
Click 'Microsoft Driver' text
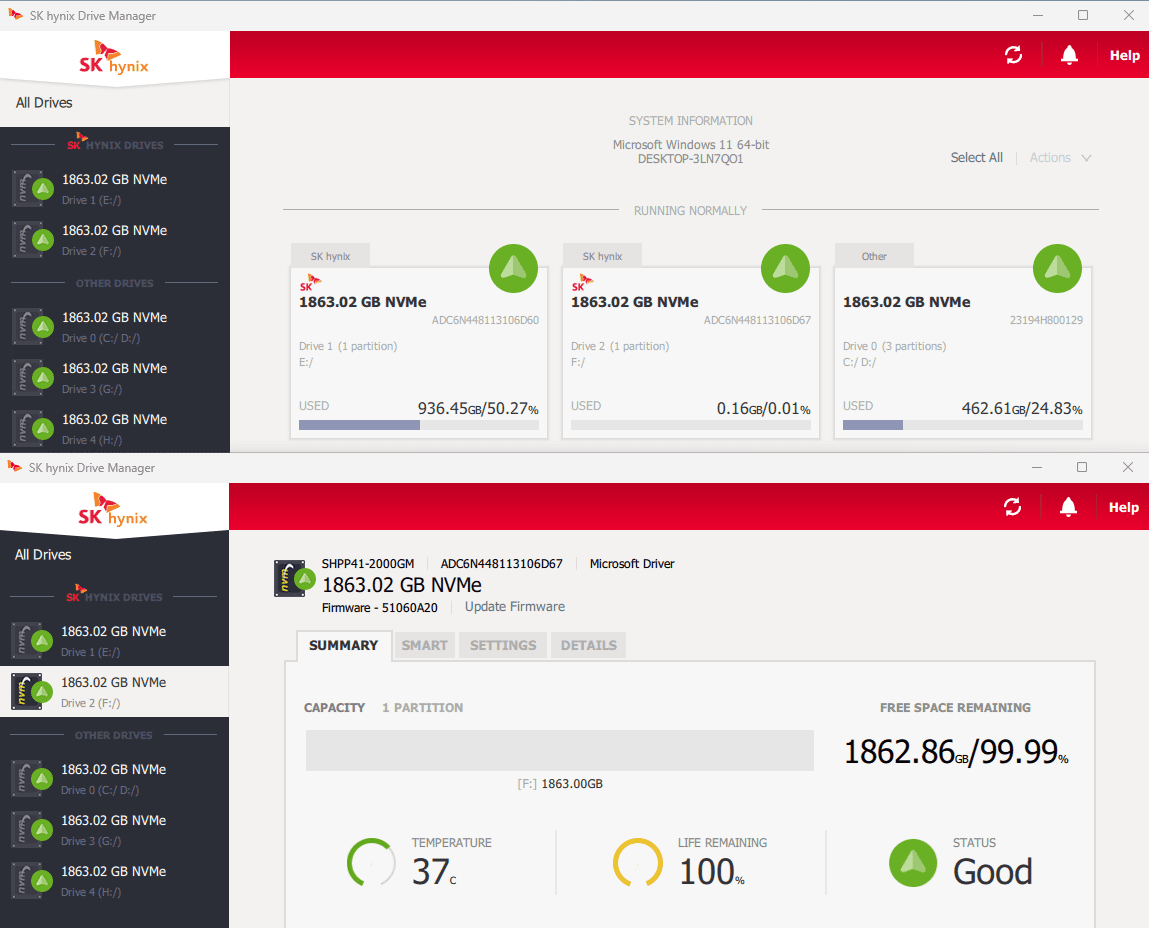pos(632,564)
